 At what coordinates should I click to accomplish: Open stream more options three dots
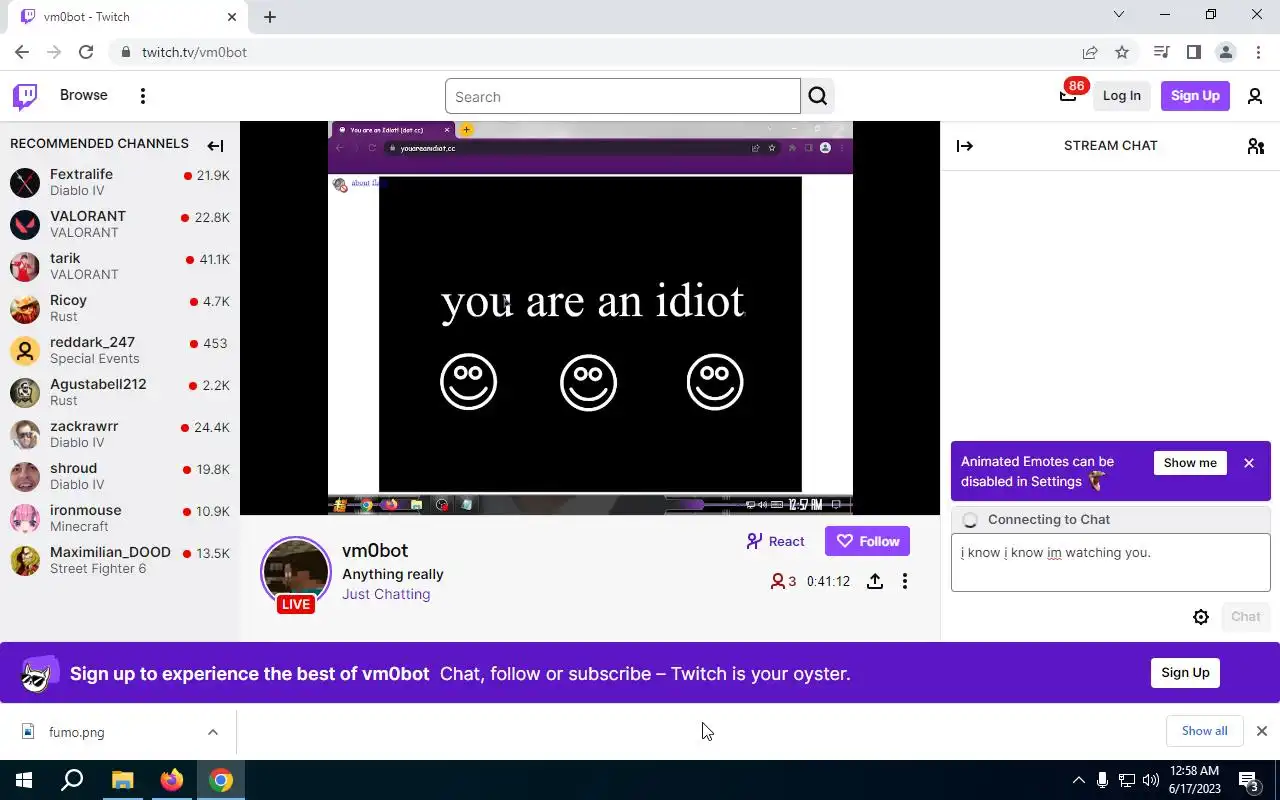click(x=905, y=581)
